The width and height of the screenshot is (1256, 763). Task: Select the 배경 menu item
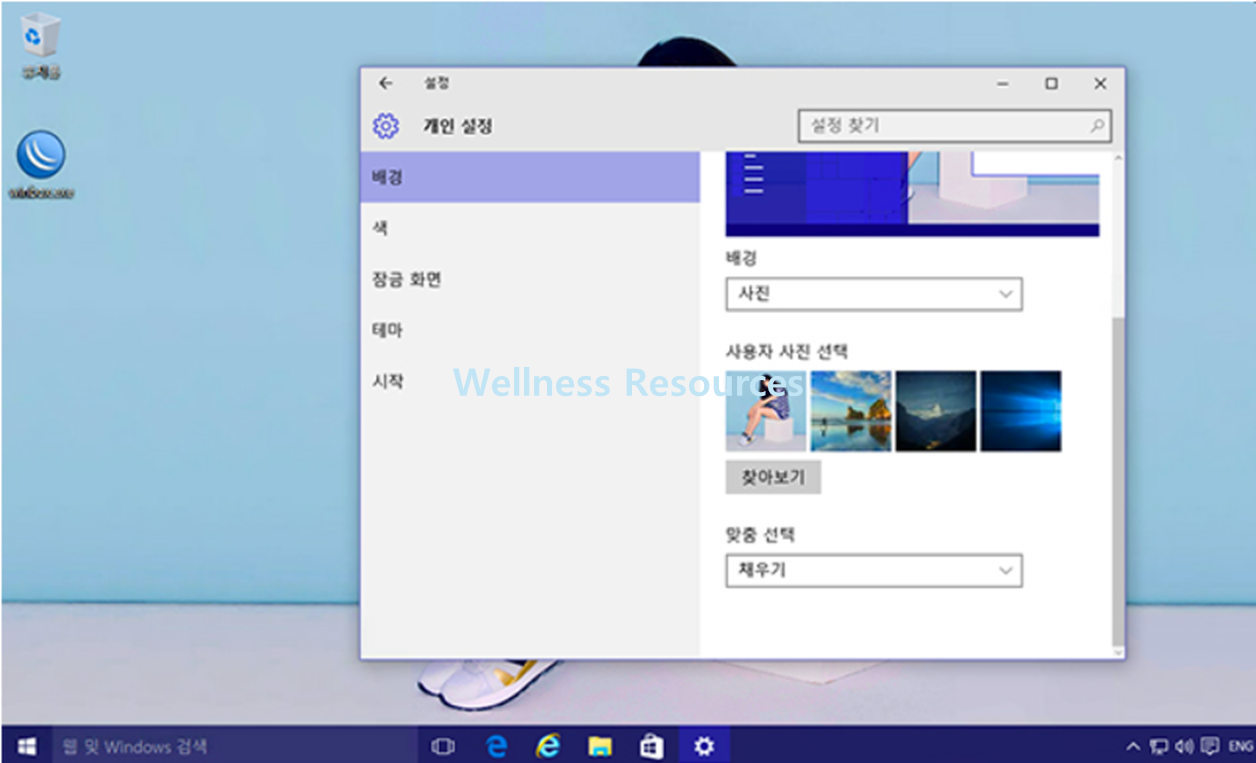[x=530, y=177]
